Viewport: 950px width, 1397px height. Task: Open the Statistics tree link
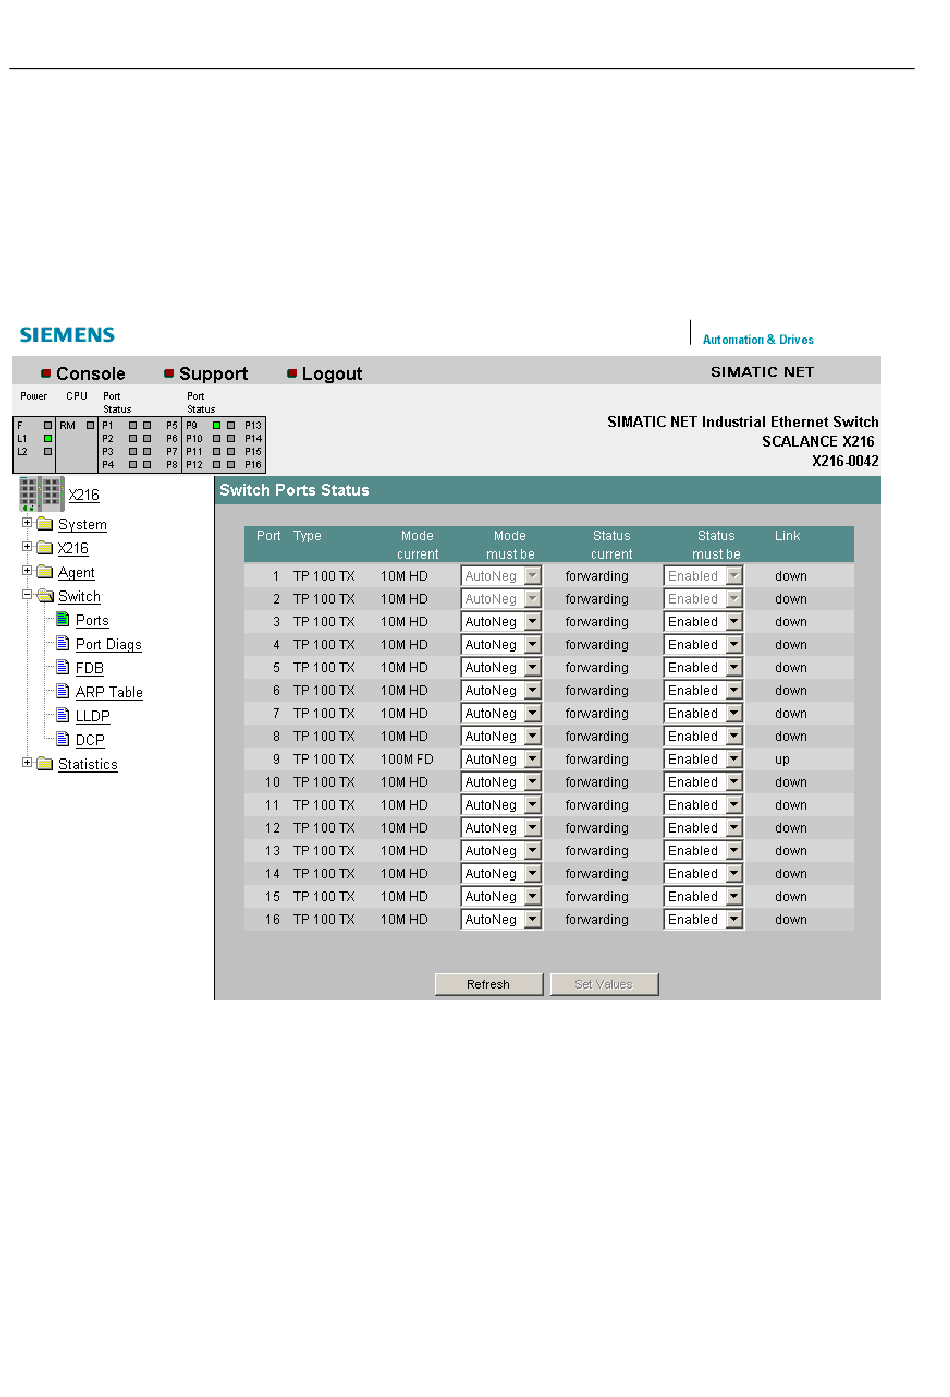[x=88, y=764]
